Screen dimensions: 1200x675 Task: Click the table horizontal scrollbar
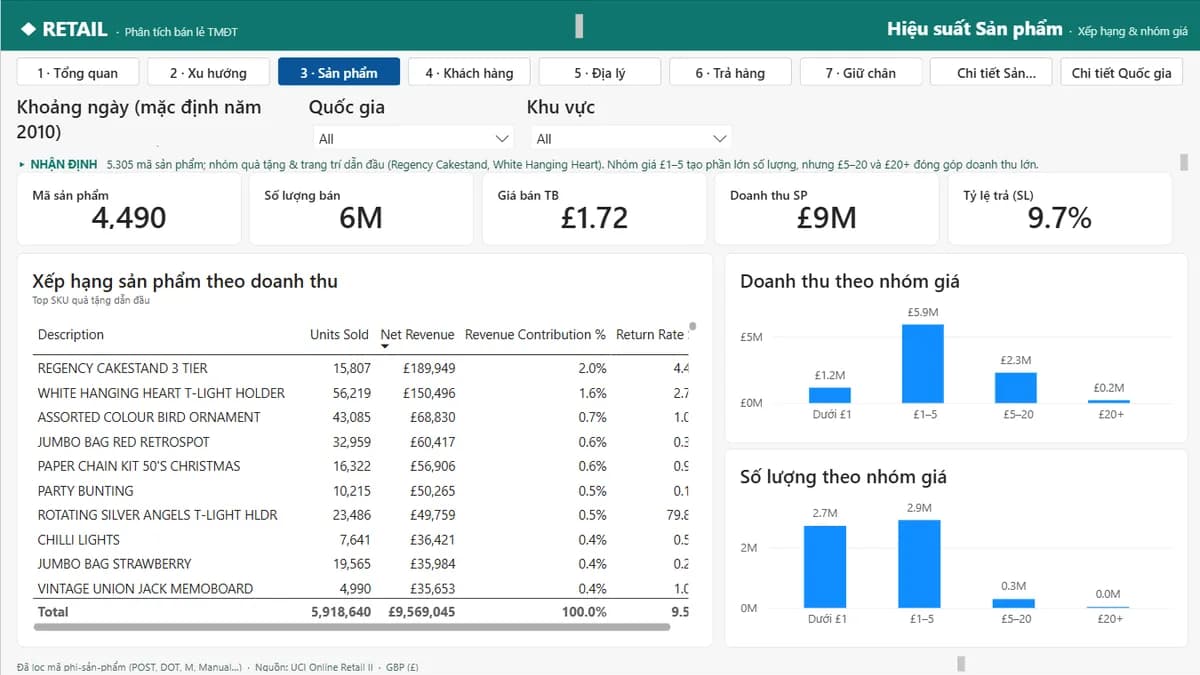click(351, 627)
